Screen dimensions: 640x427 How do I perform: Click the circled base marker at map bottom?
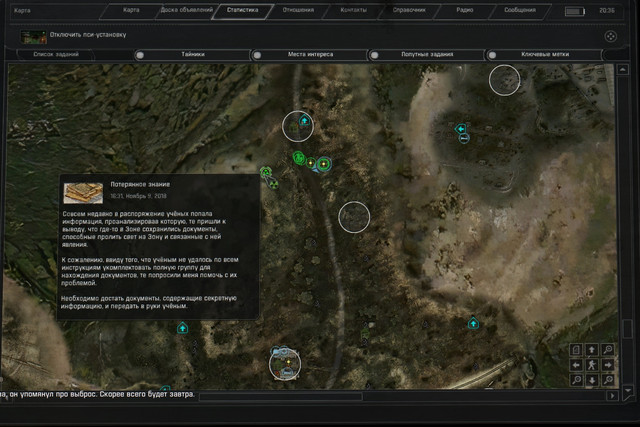point(285,364)
